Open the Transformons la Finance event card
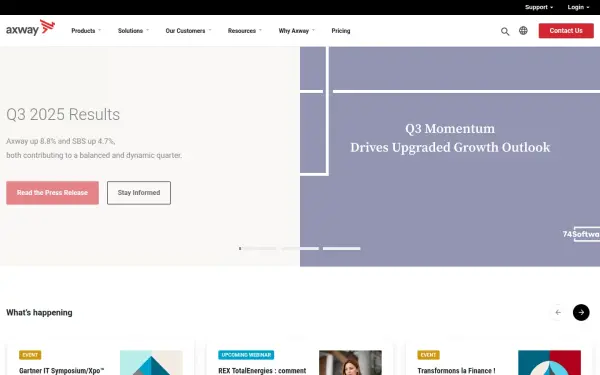This screenshot has height=375, width=600. coord(499,360)
